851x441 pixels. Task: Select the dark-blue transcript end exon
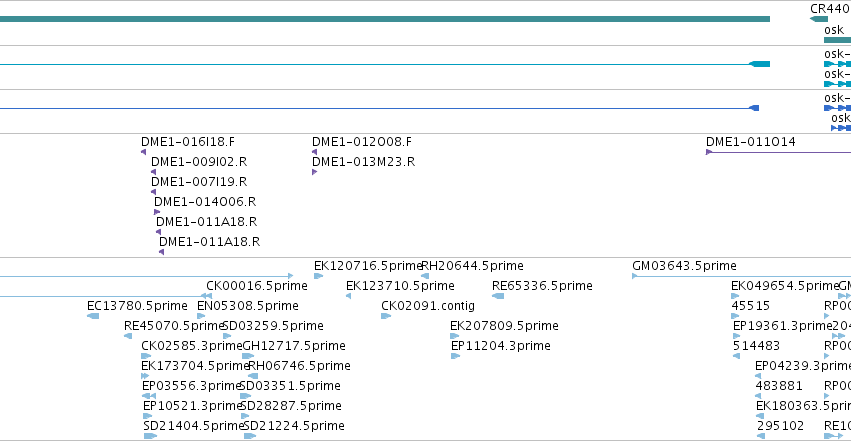(x=754, y=108)
